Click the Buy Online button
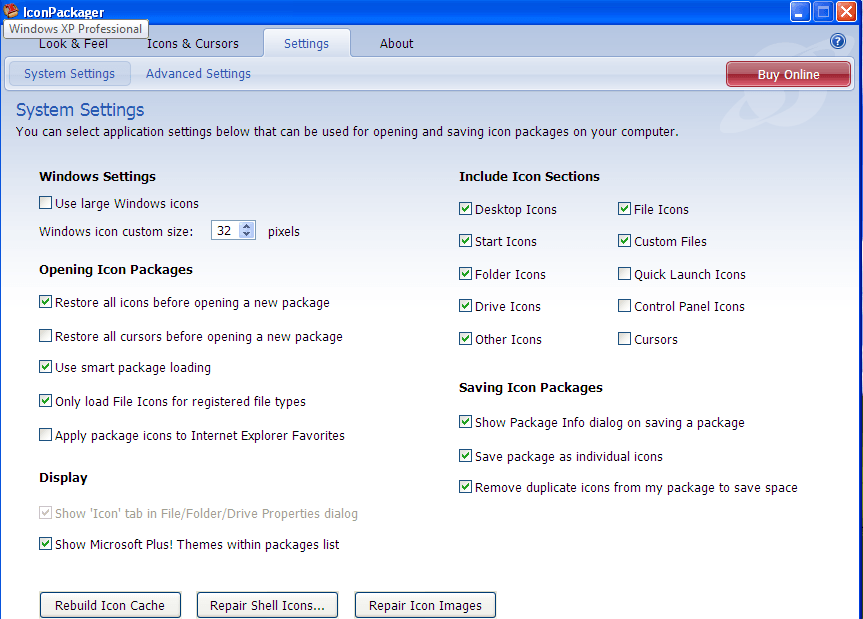Viewport: 863px width, 619px height. (788, 74)
